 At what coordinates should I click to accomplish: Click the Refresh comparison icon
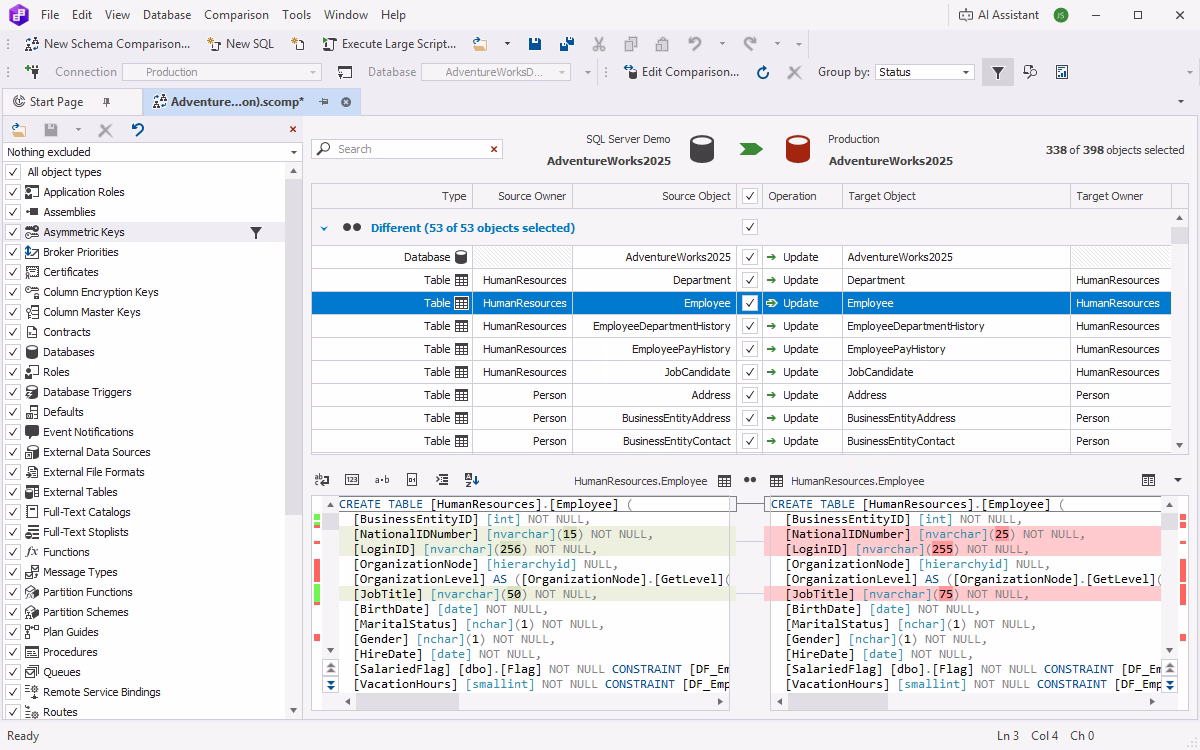click(763, 72)
